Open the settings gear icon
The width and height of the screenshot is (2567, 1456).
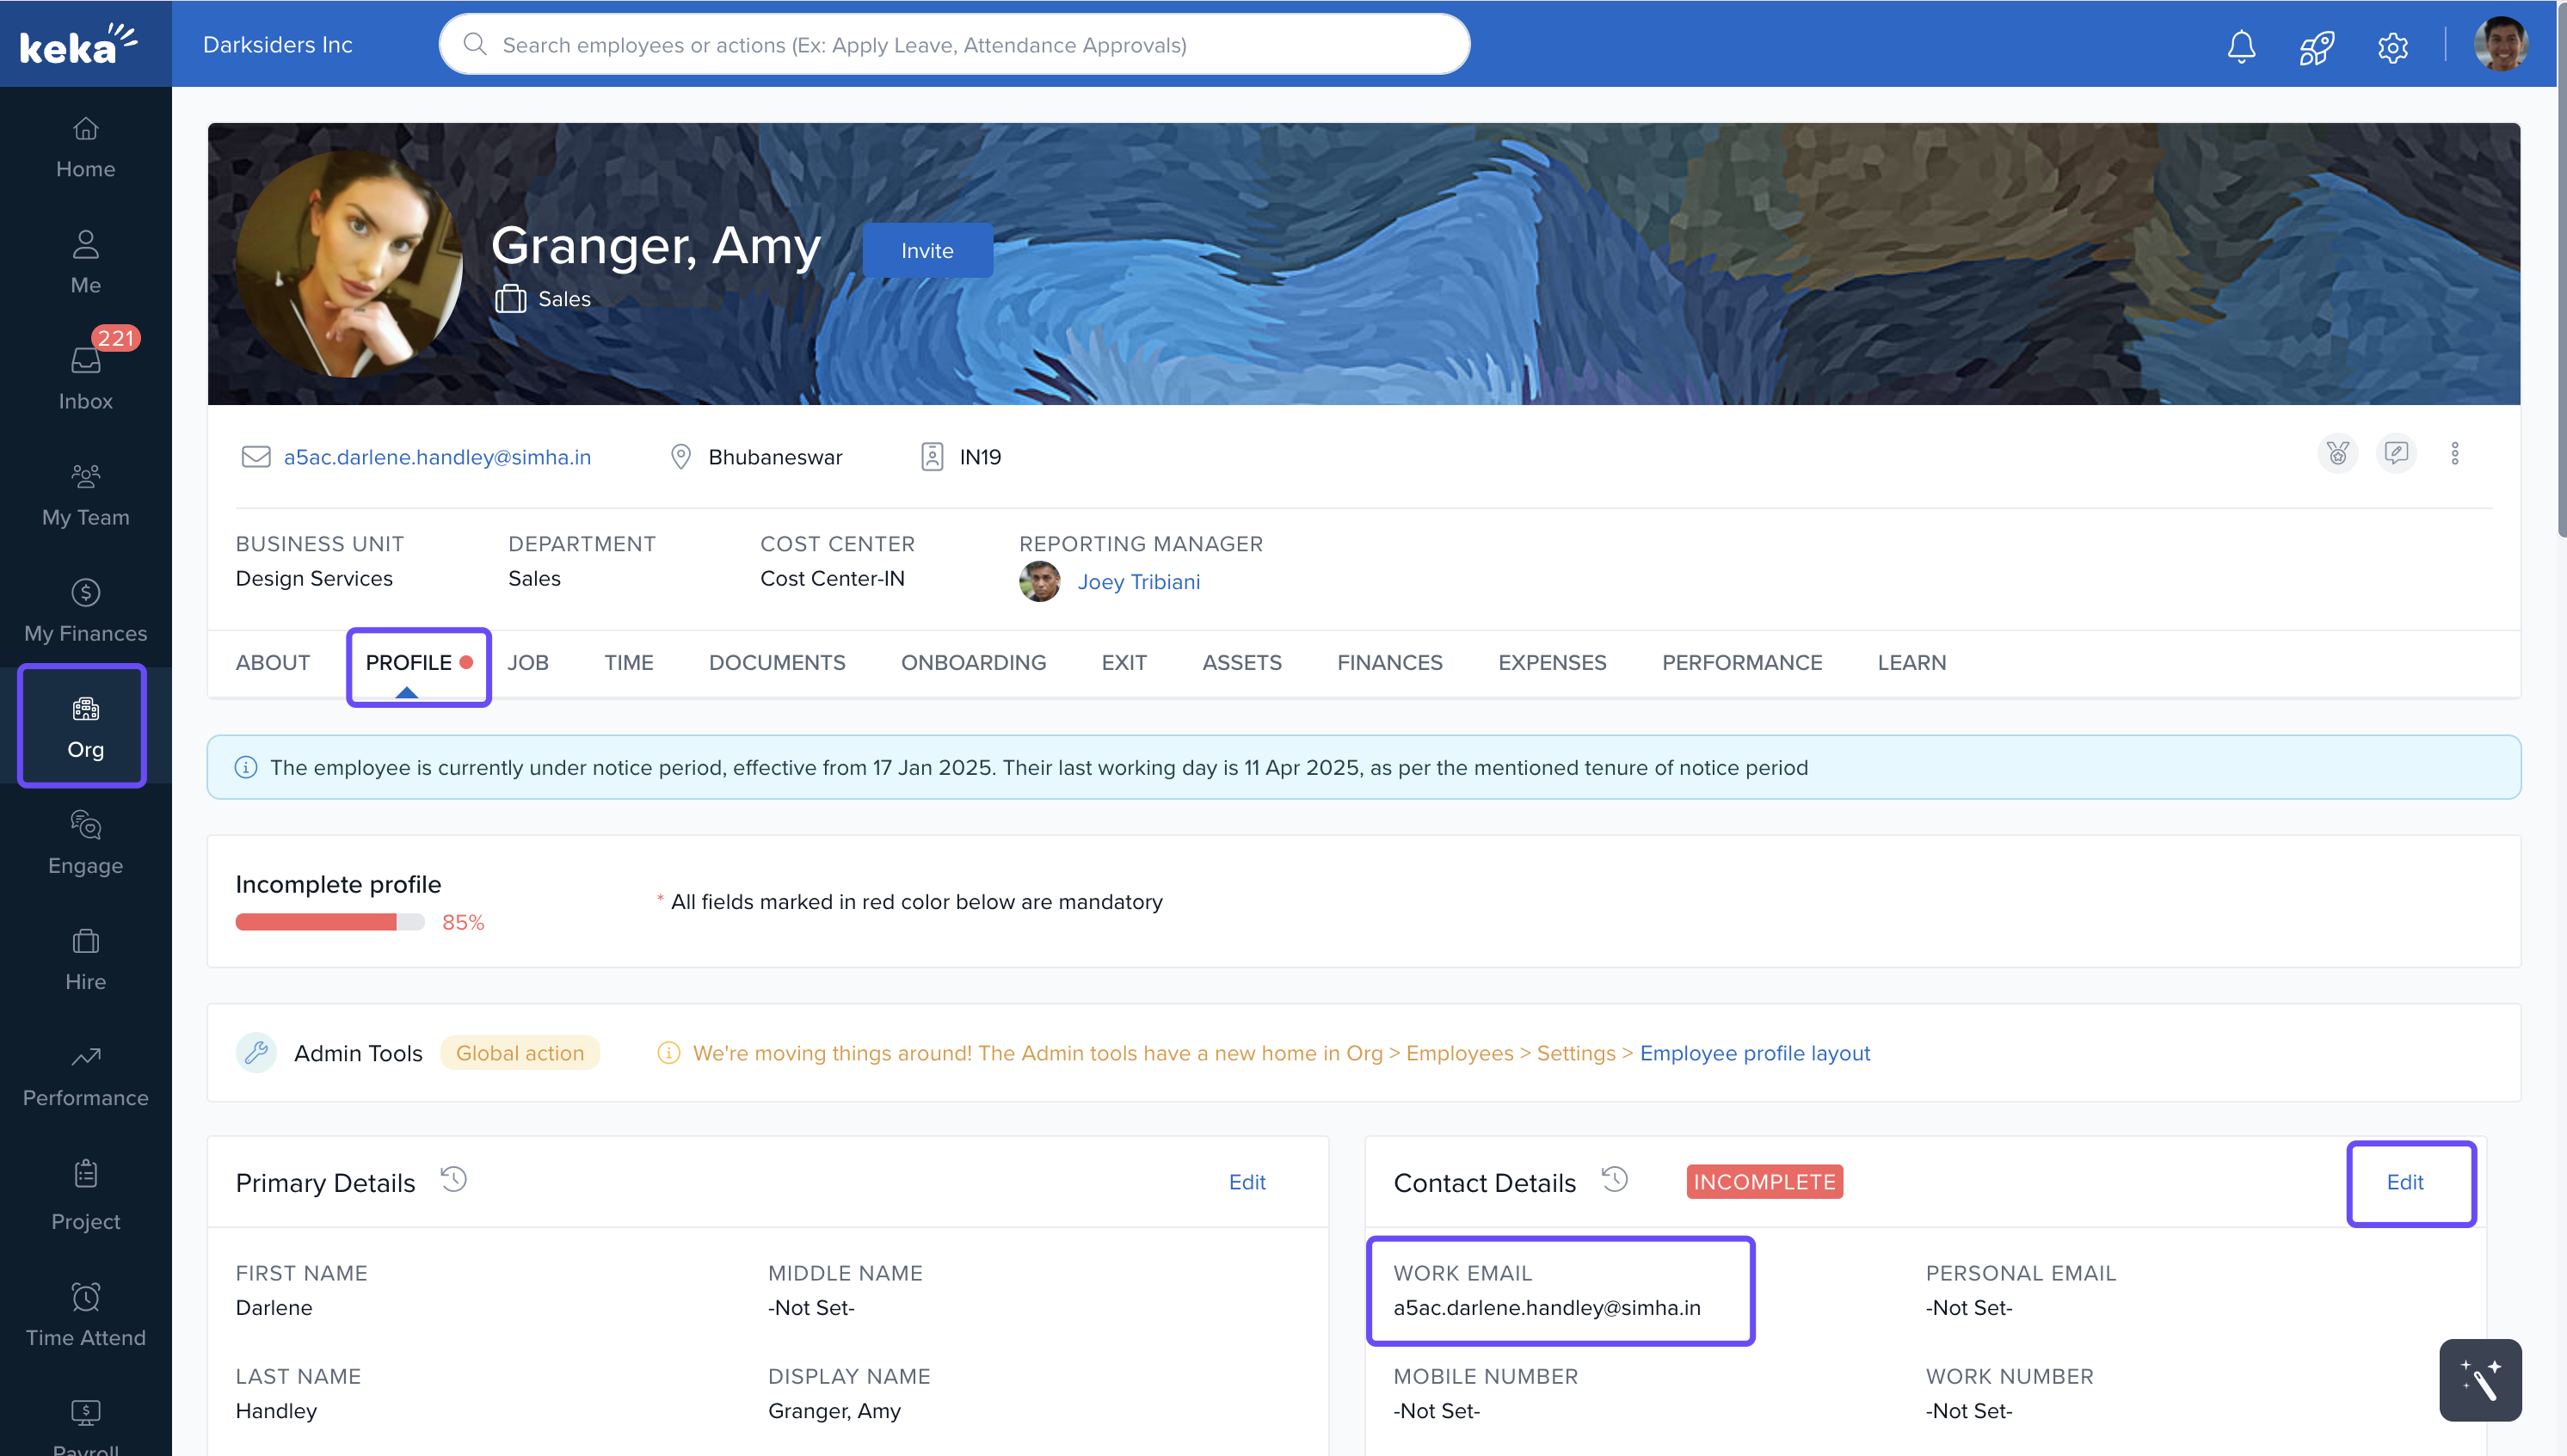pos(2392,46)
